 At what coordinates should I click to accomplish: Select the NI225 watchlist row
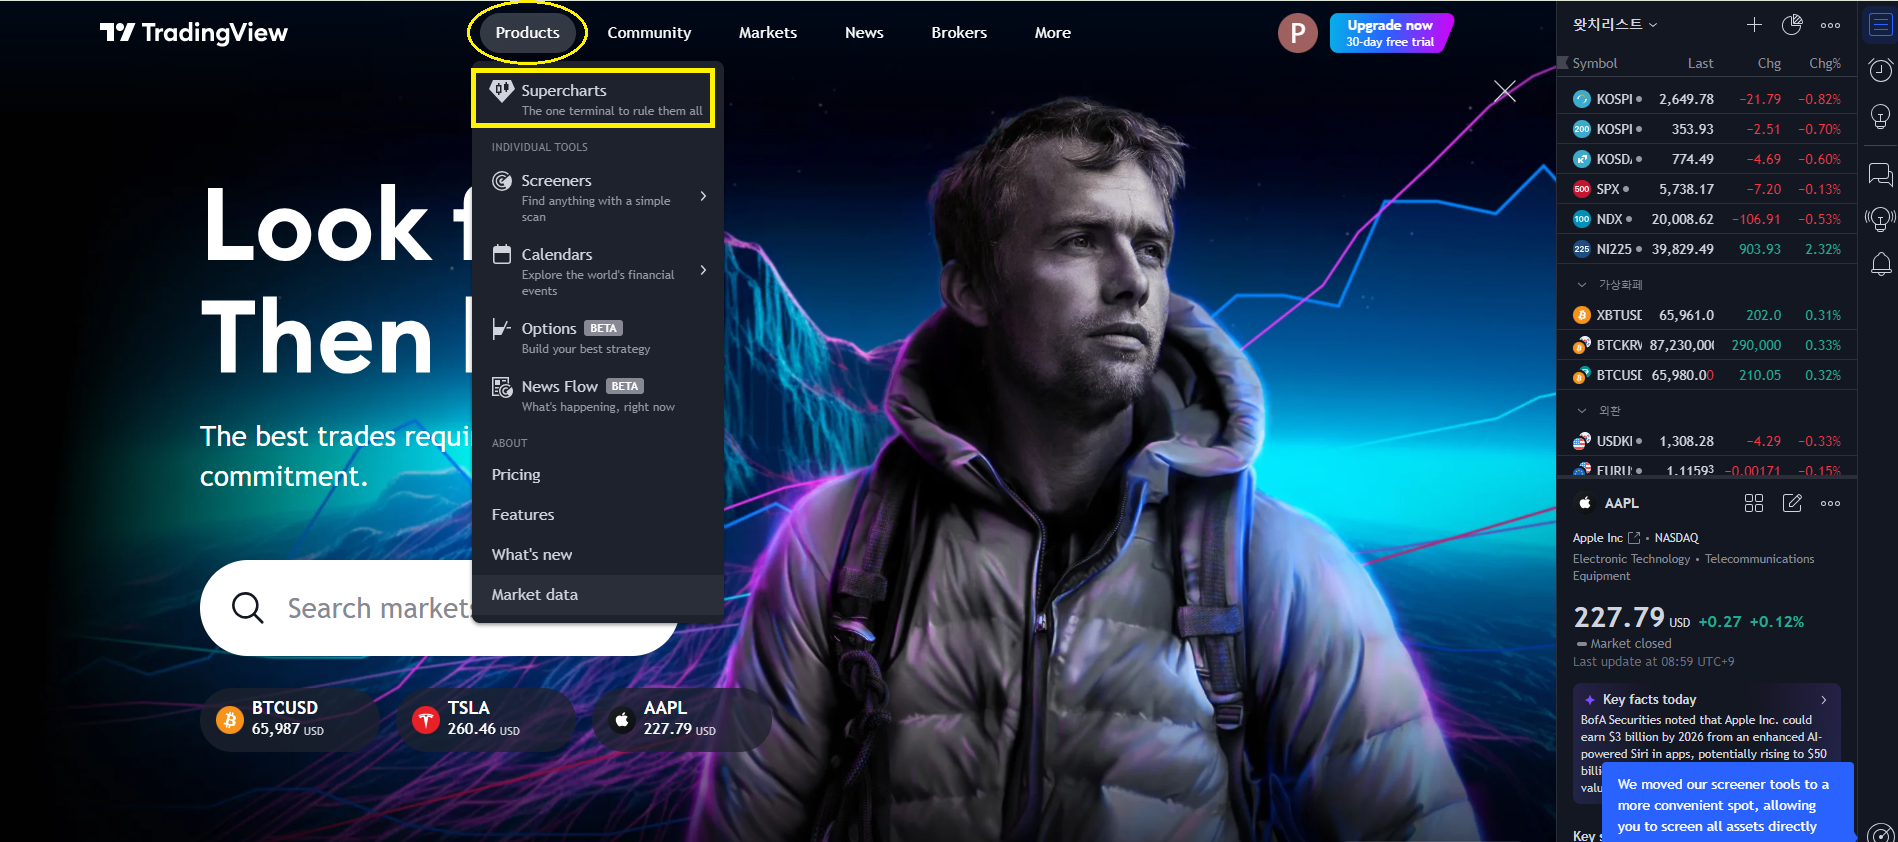1707,249
